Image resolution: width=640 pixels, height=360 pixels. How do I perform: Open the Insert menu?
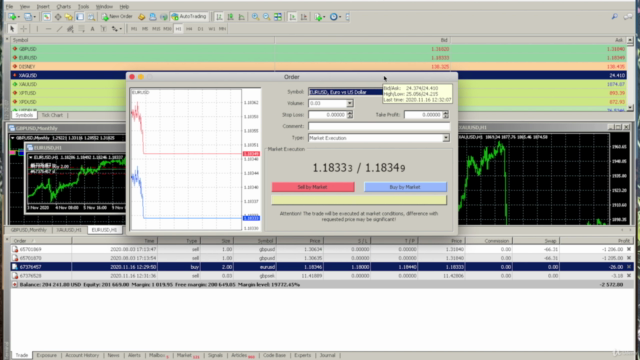click(43, 7)
